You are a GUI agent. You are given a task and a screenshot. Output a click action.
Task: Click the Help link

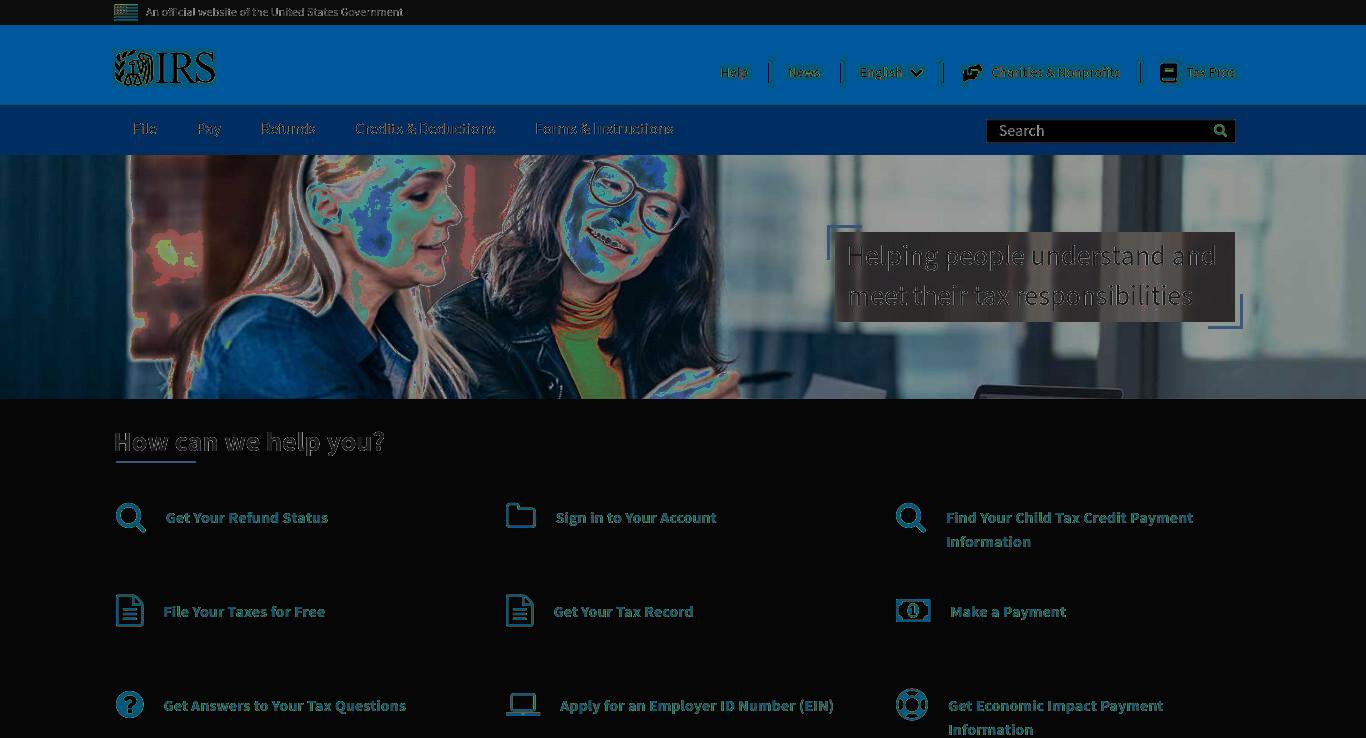pyautogui.click(x=735, y=73)
